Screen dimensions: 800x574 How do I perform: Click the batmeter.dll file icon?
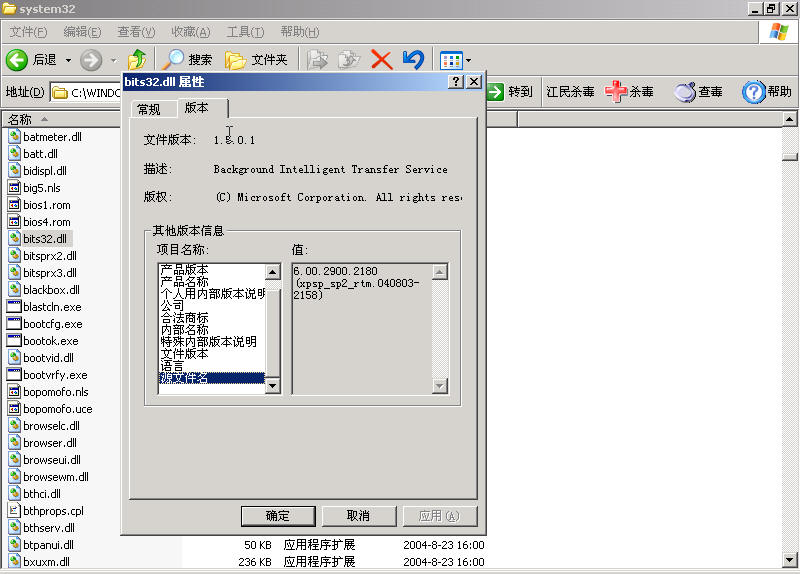click(15, 136)
